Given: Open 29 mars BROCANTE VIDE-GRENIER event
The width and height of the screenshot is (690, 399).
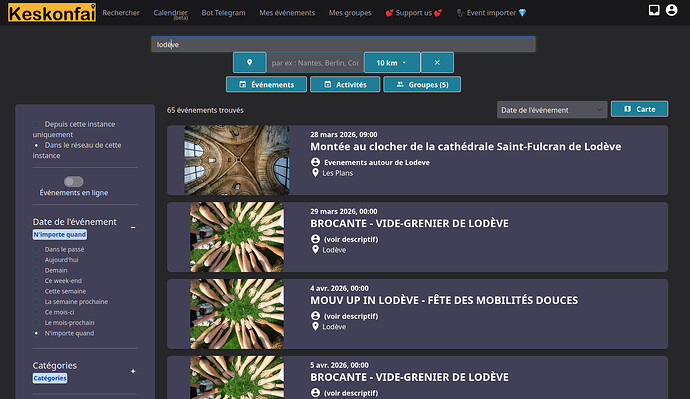Looking at the screenshot, I should (x=409, y=223).
